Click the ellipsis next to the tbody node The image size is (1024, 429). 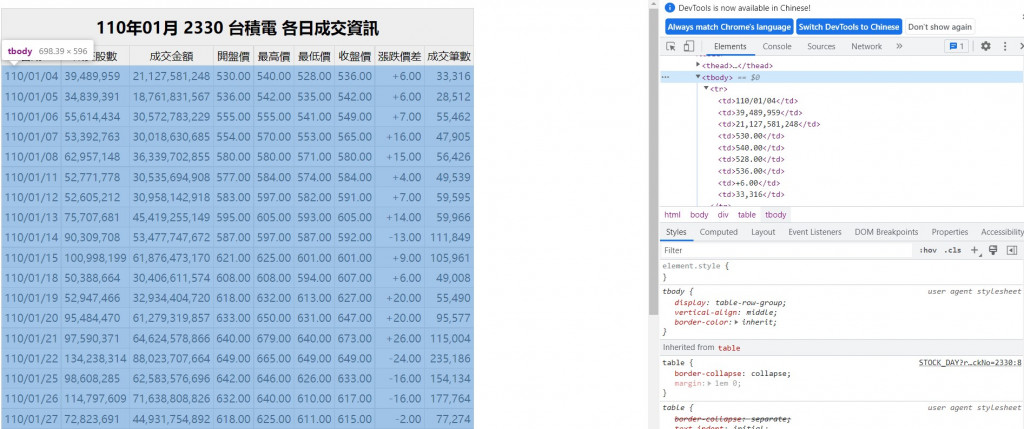[x=665, y=77]
